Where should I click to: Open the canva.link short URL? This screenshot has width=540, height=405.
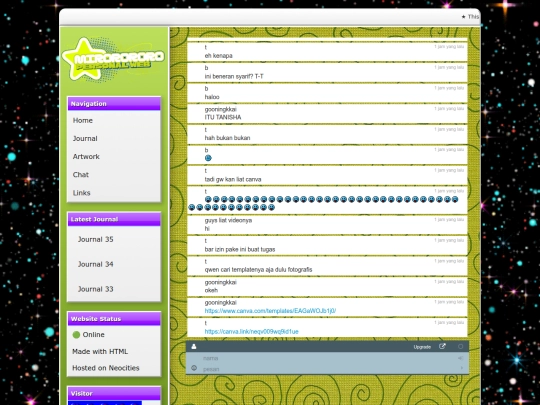click(251, 332)
